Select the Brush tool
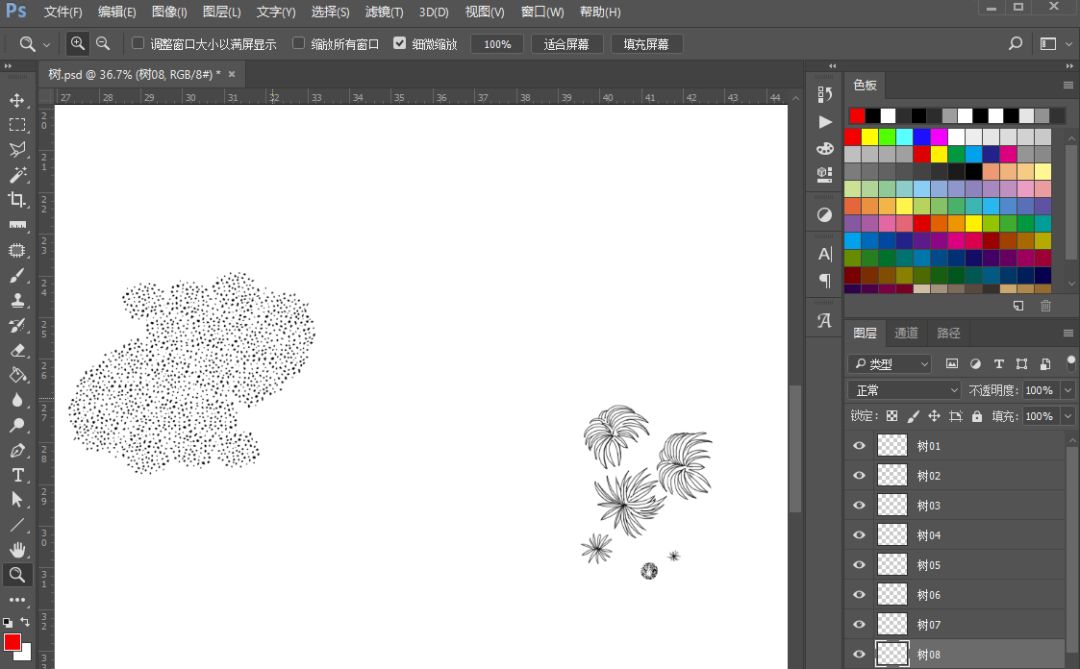1080x669 pixels. pyautogui.click(x=17, y=276)
